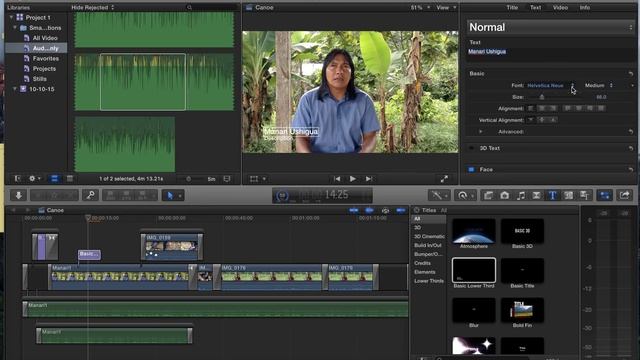This screenshot has width=640, height=360.
Task: Switch to the Info inspector tab
Action: pyautogui.click(x=584, y=7)
